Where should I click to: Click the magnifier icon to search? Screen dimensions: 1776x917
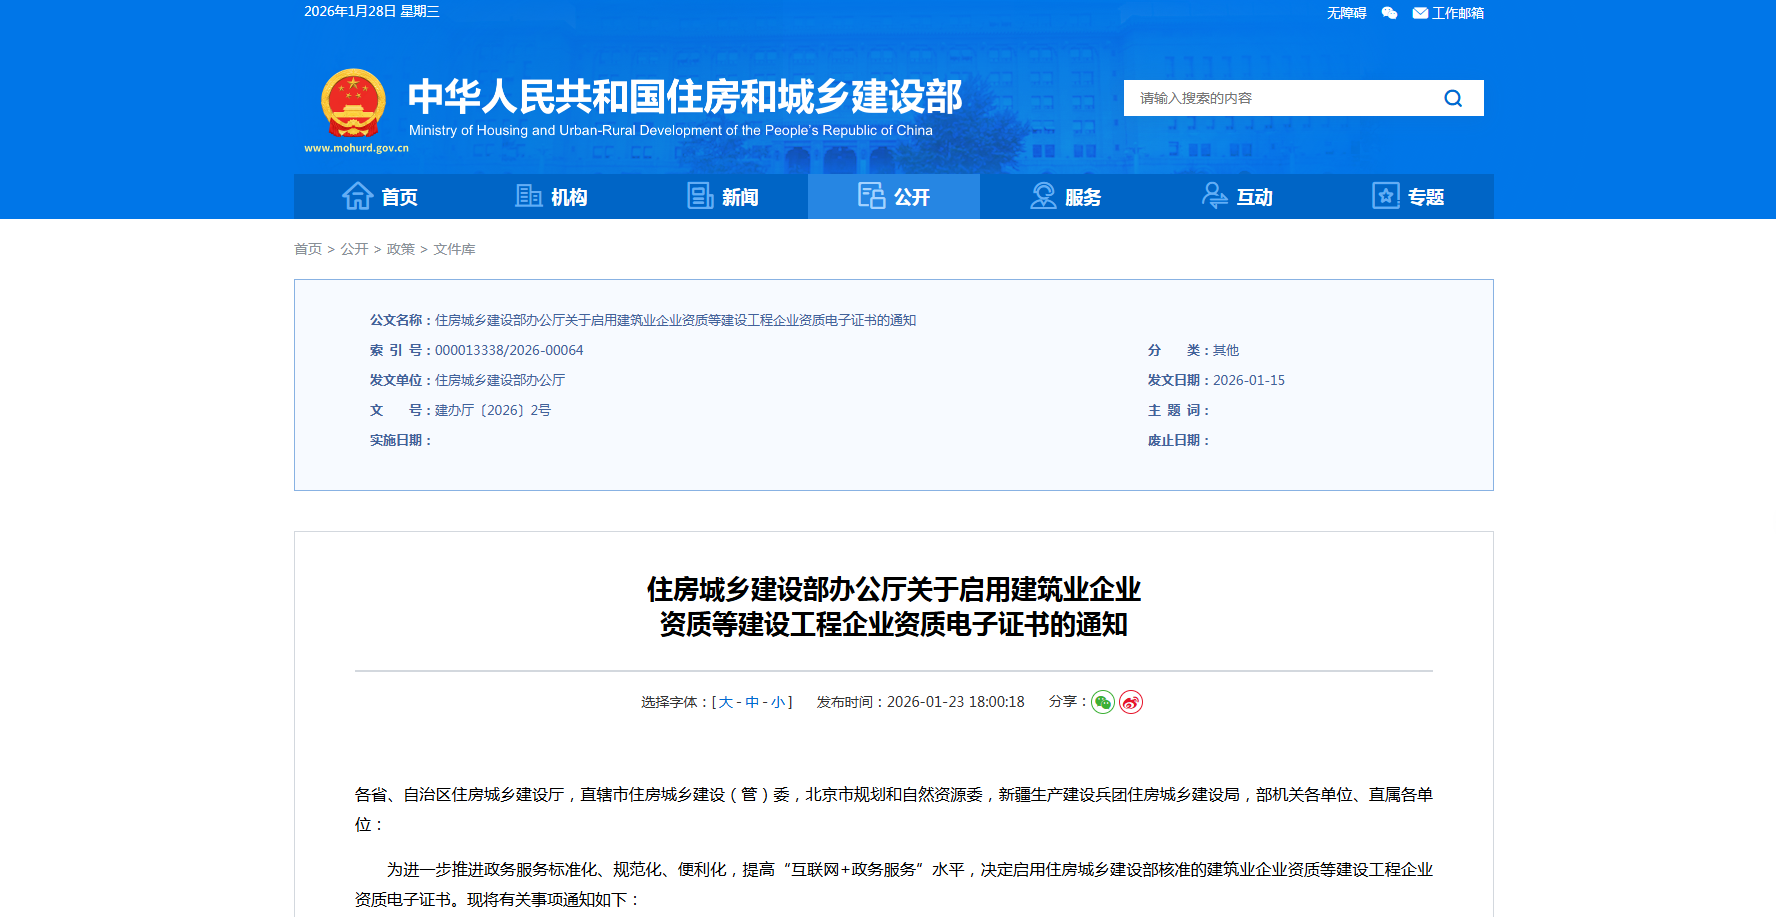click(1452, 97)
